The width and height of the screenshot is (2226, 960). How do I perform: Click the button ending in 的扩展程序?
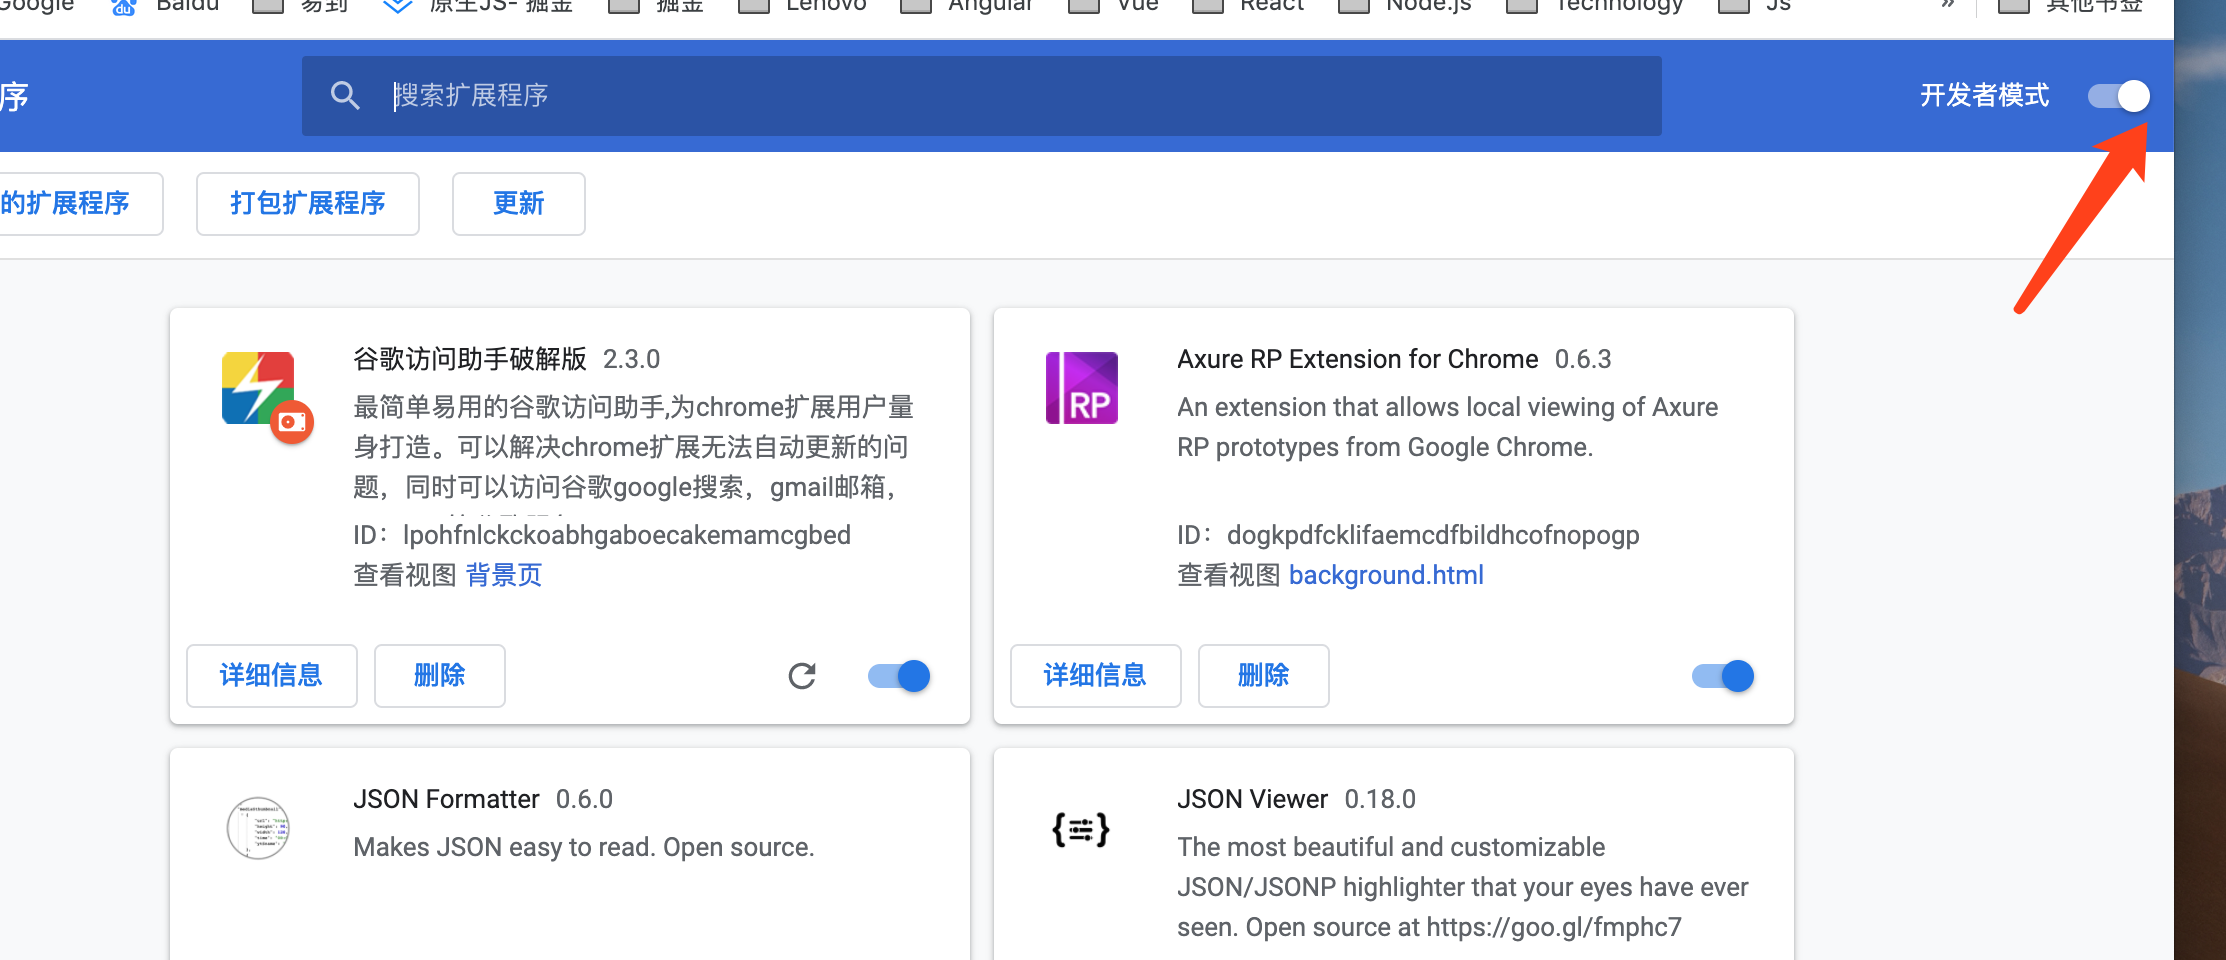pos(80,204)
